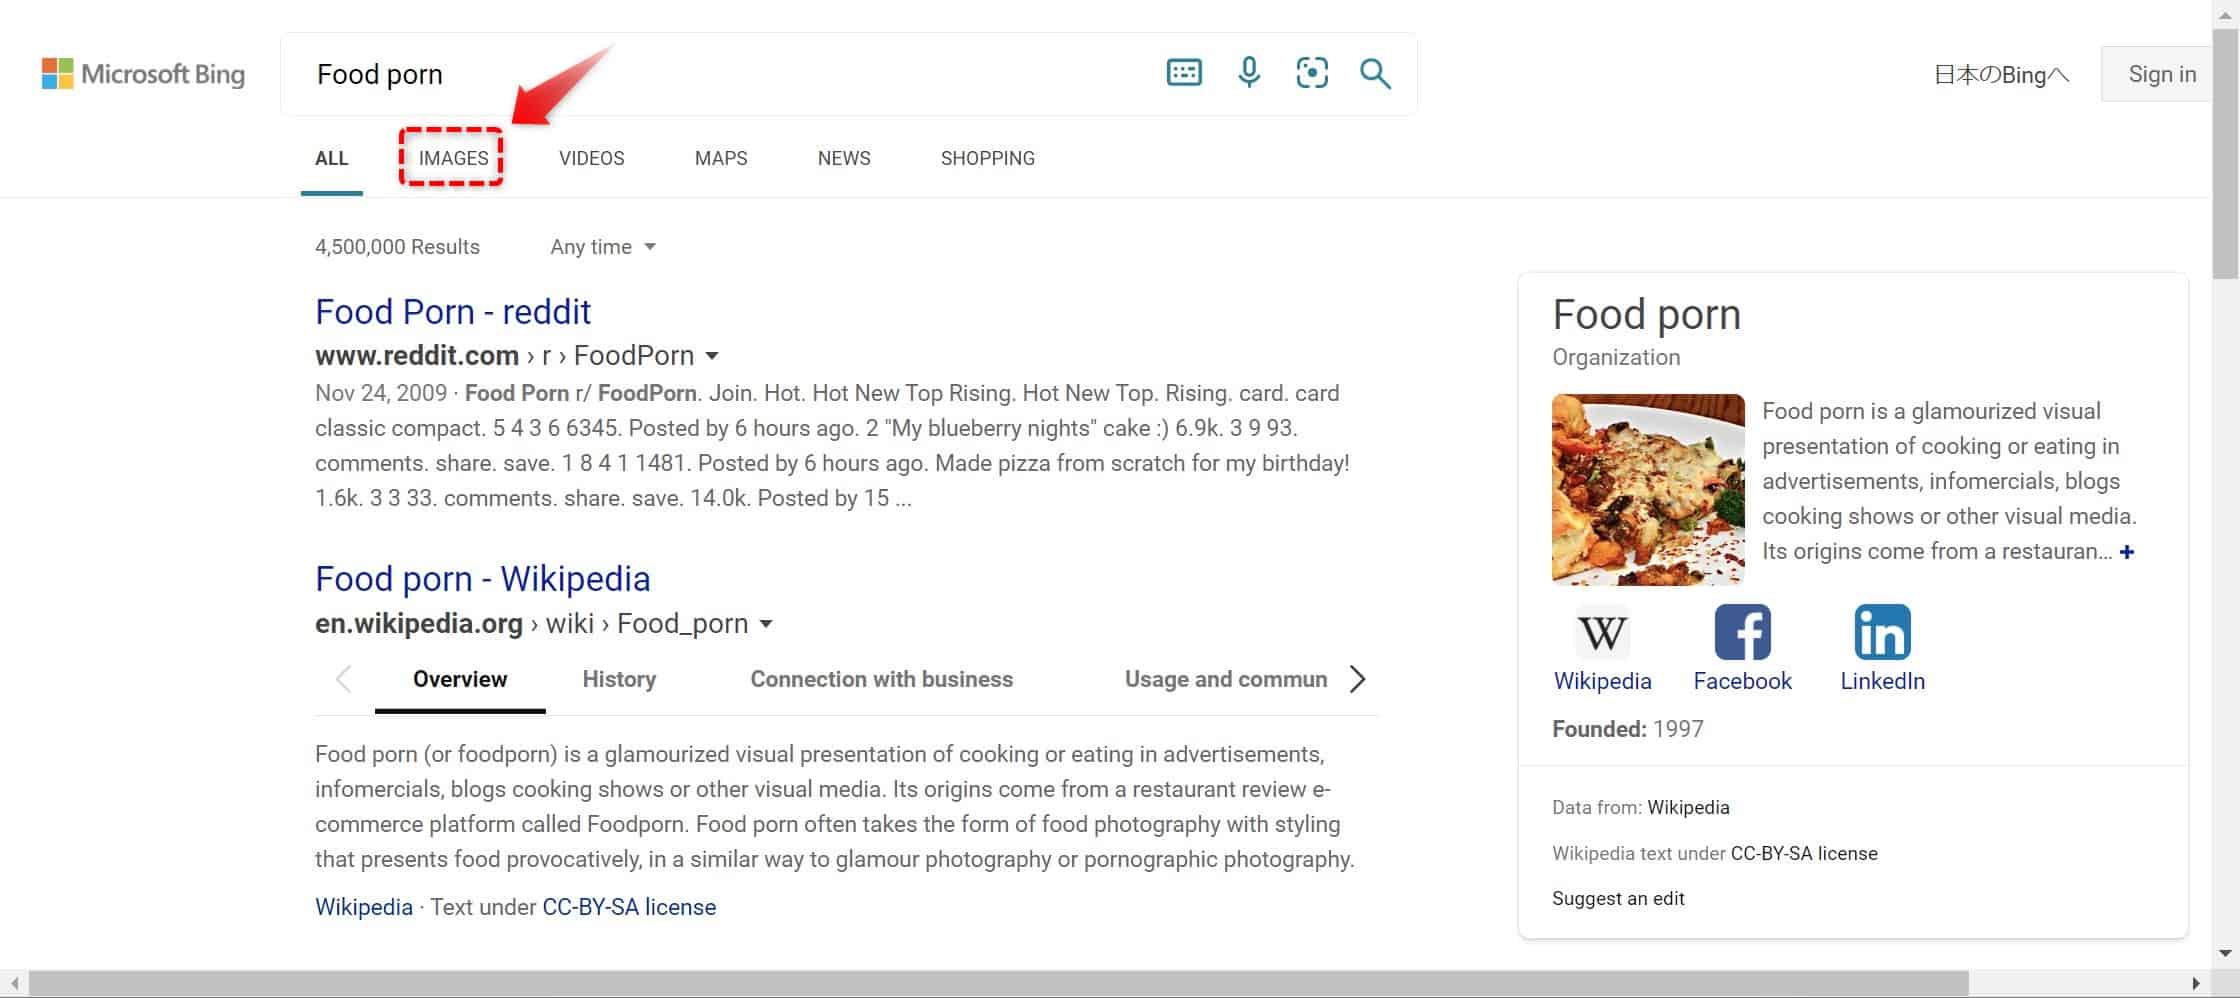Open the LinkedIn icon link
The height and width of the screenshot is (998, 2240).
coord(1882,633)
